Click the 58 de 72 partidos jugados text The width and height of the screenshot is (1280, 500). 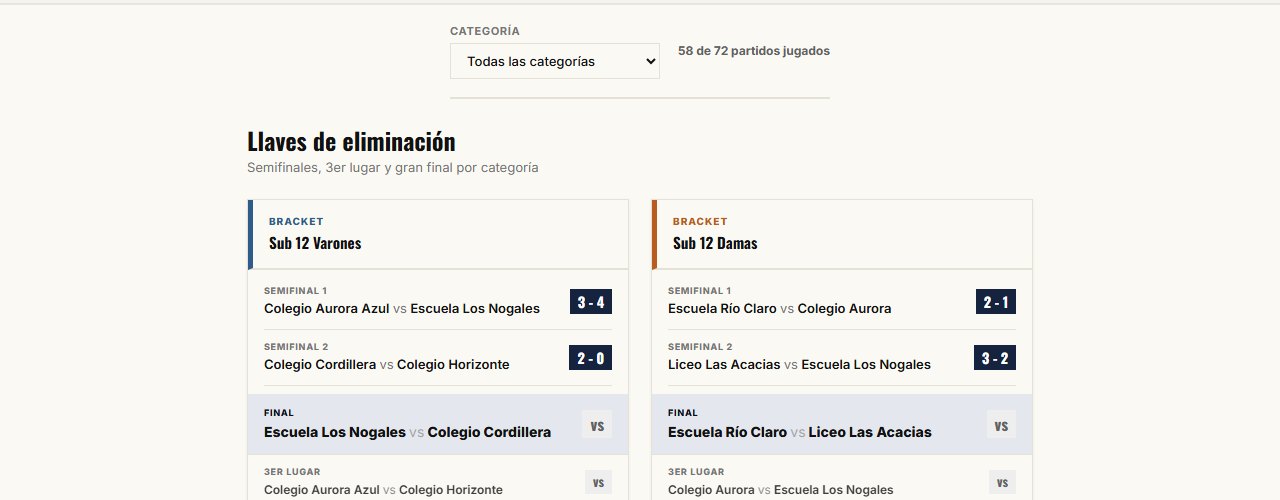(x=754, y=51)
